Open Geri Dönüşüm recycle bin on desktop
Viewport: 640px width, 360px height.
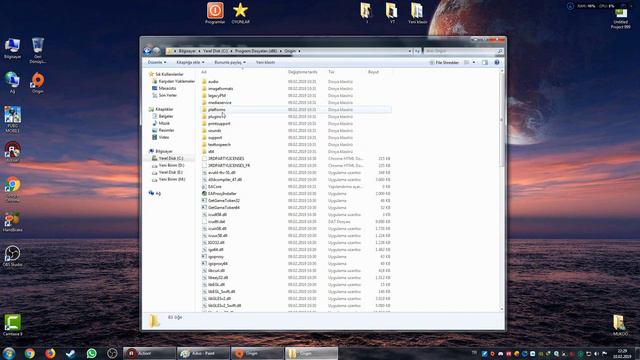point(38,51)
